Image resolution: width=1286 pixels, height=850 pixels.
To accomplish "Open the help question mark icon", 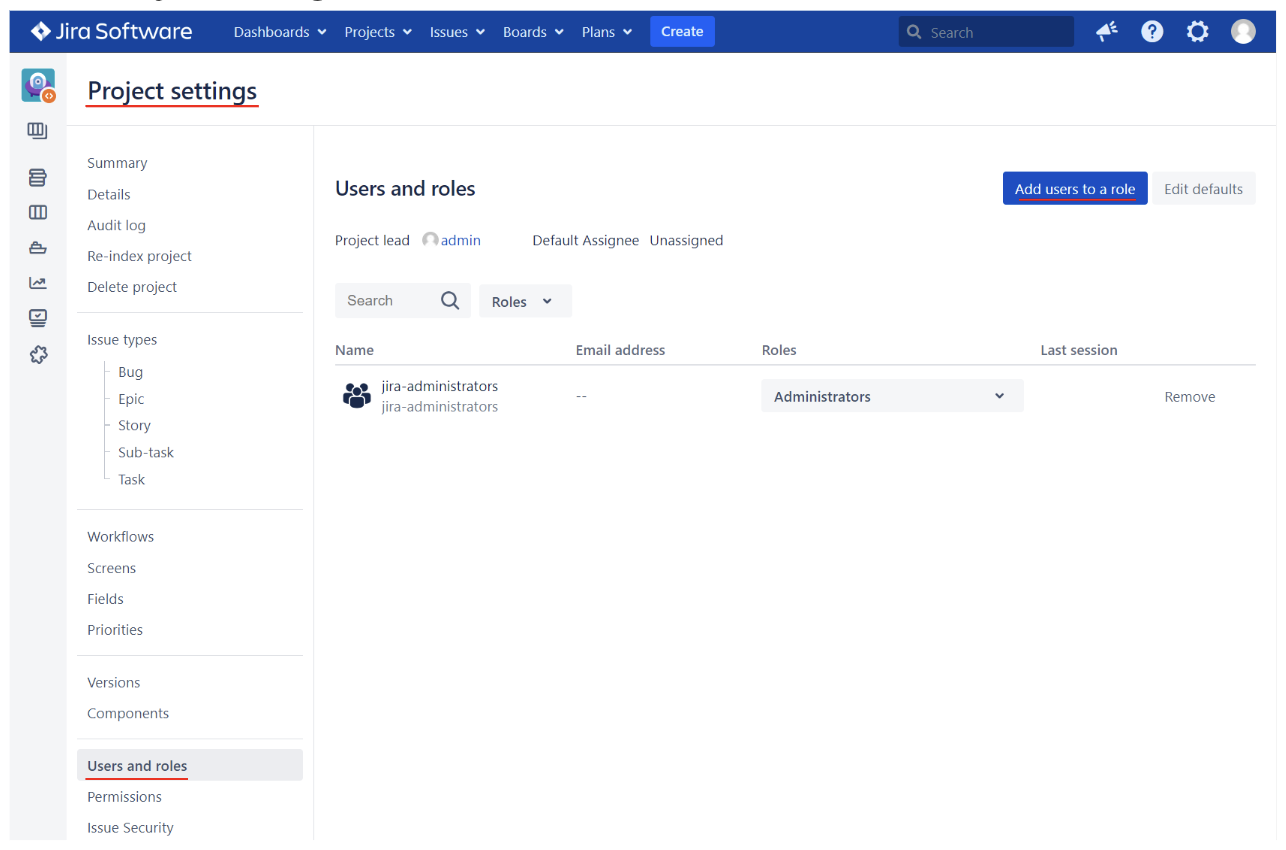I will coord(1152,32).
